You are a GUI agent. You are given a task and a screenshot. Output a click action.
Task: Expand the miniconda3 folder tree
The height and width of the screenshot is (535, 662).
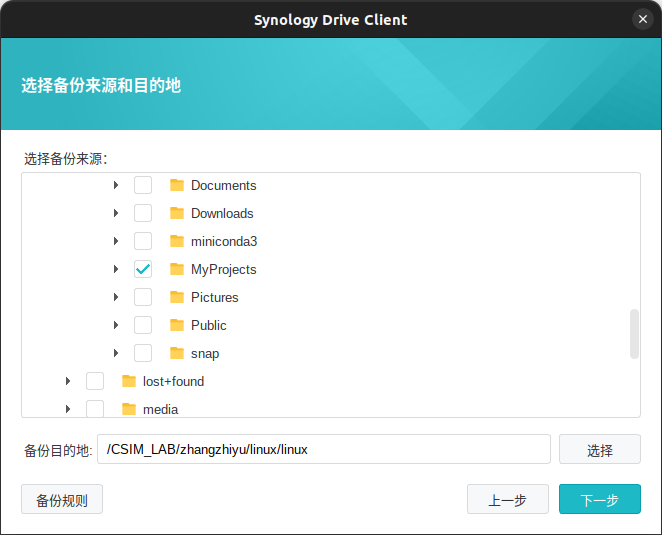point(116,241)
